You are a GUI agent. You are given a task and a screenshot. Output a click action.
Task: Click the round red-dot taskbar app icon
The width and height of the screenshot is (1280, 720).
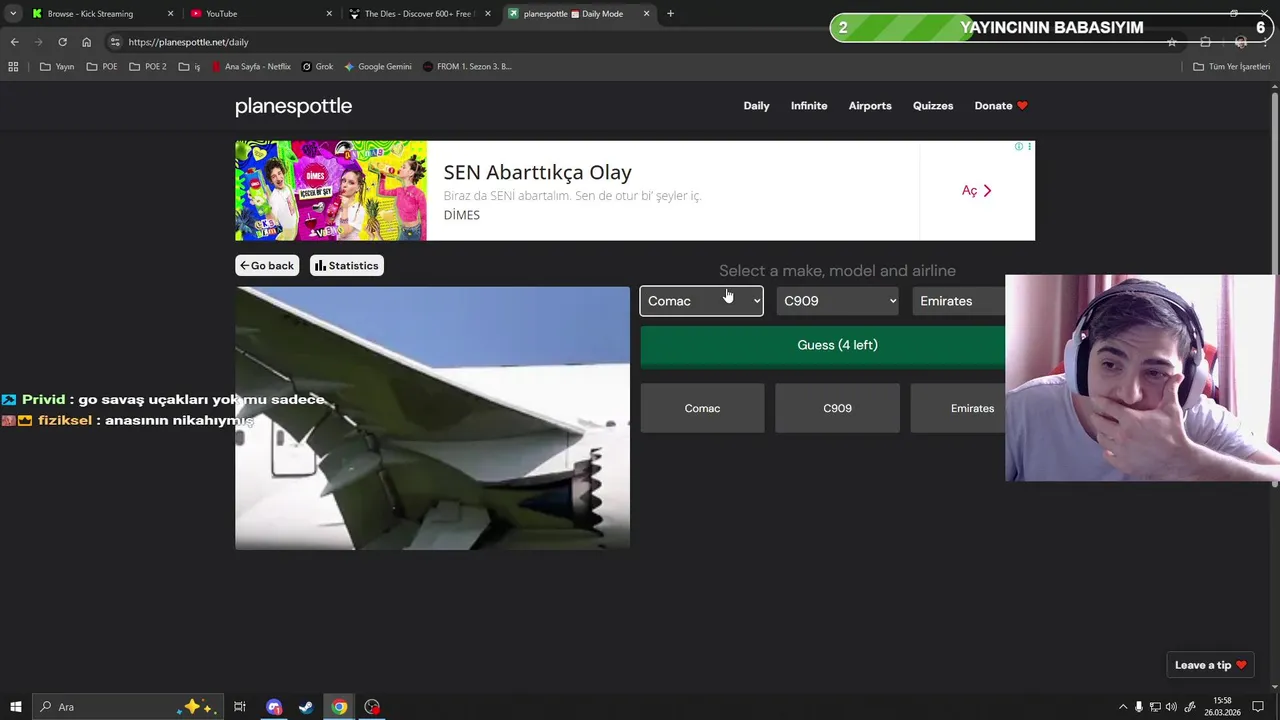click(x=372, y=707)
